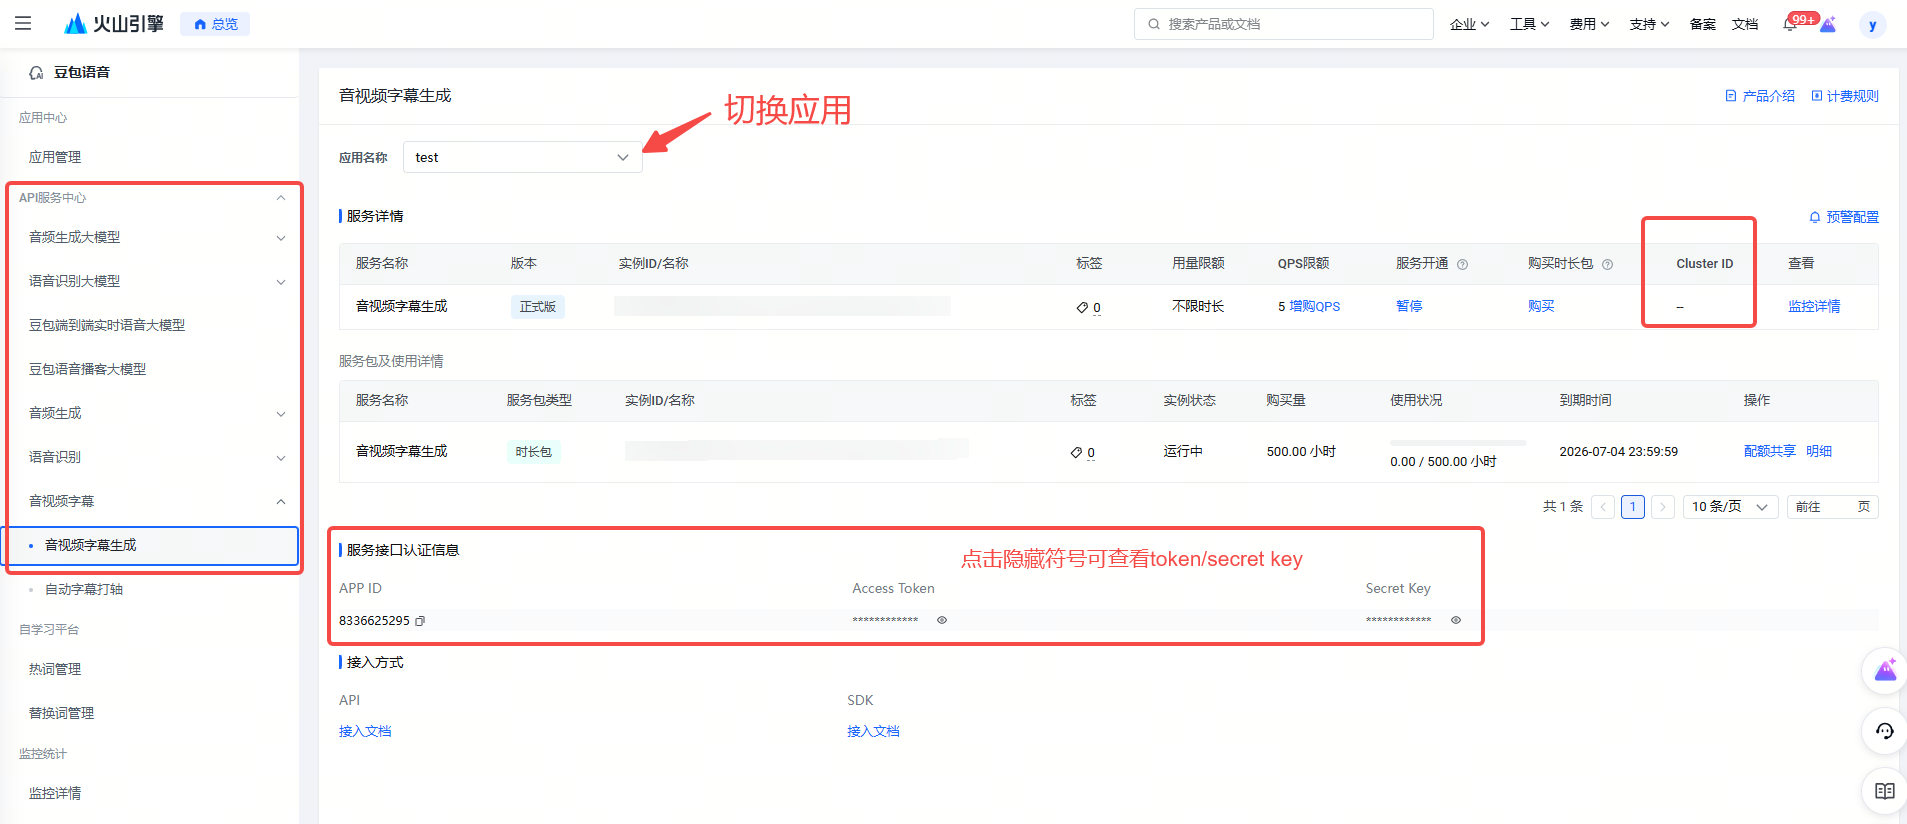Screen dimensions: 1907x824
Task: Click 暂停 to pause the service
Action: (1409, 306)
